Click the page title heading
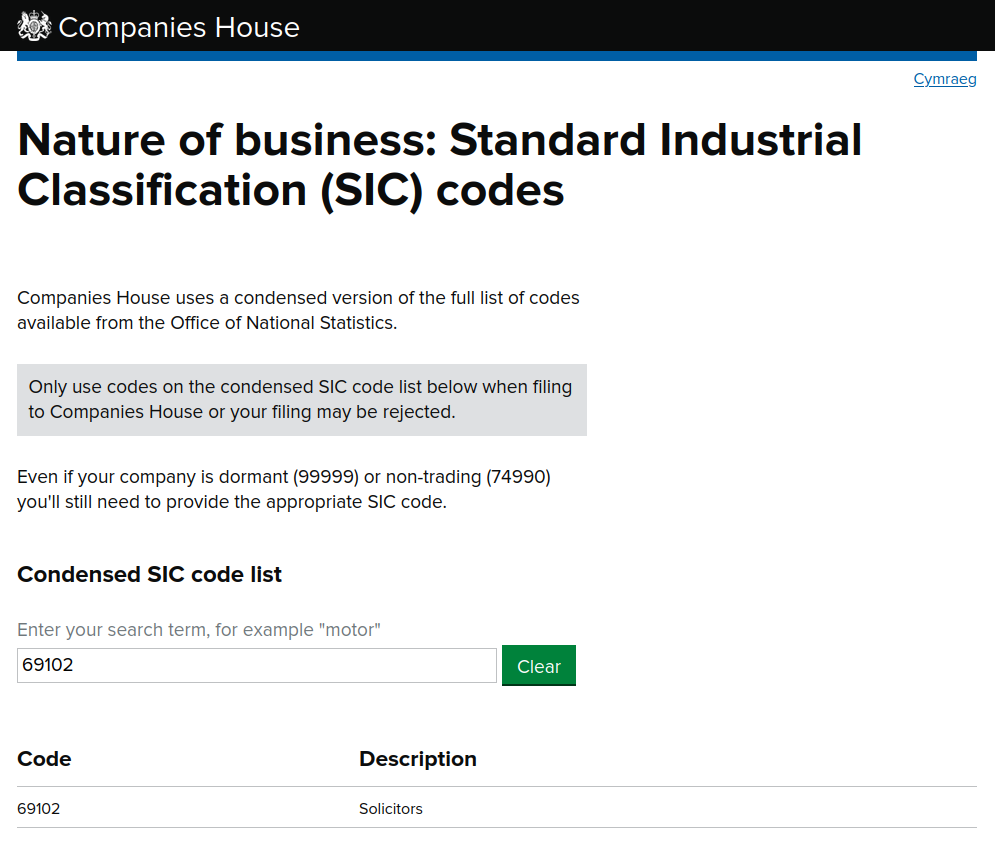The image size is (995, 850). pos(438,164)
